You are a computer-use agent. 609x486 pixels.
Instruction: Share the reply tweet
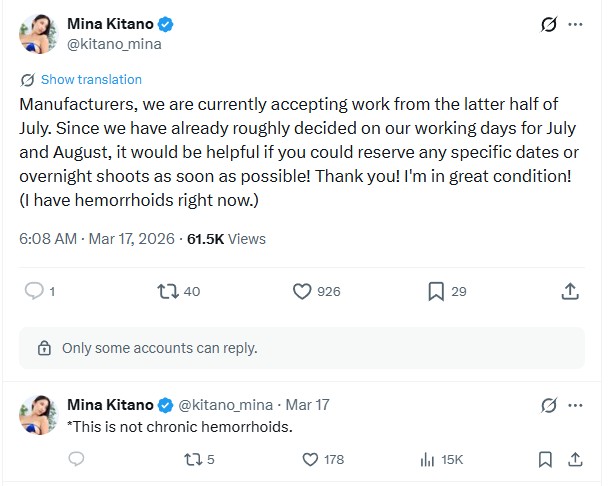click(x=575, y=459)
